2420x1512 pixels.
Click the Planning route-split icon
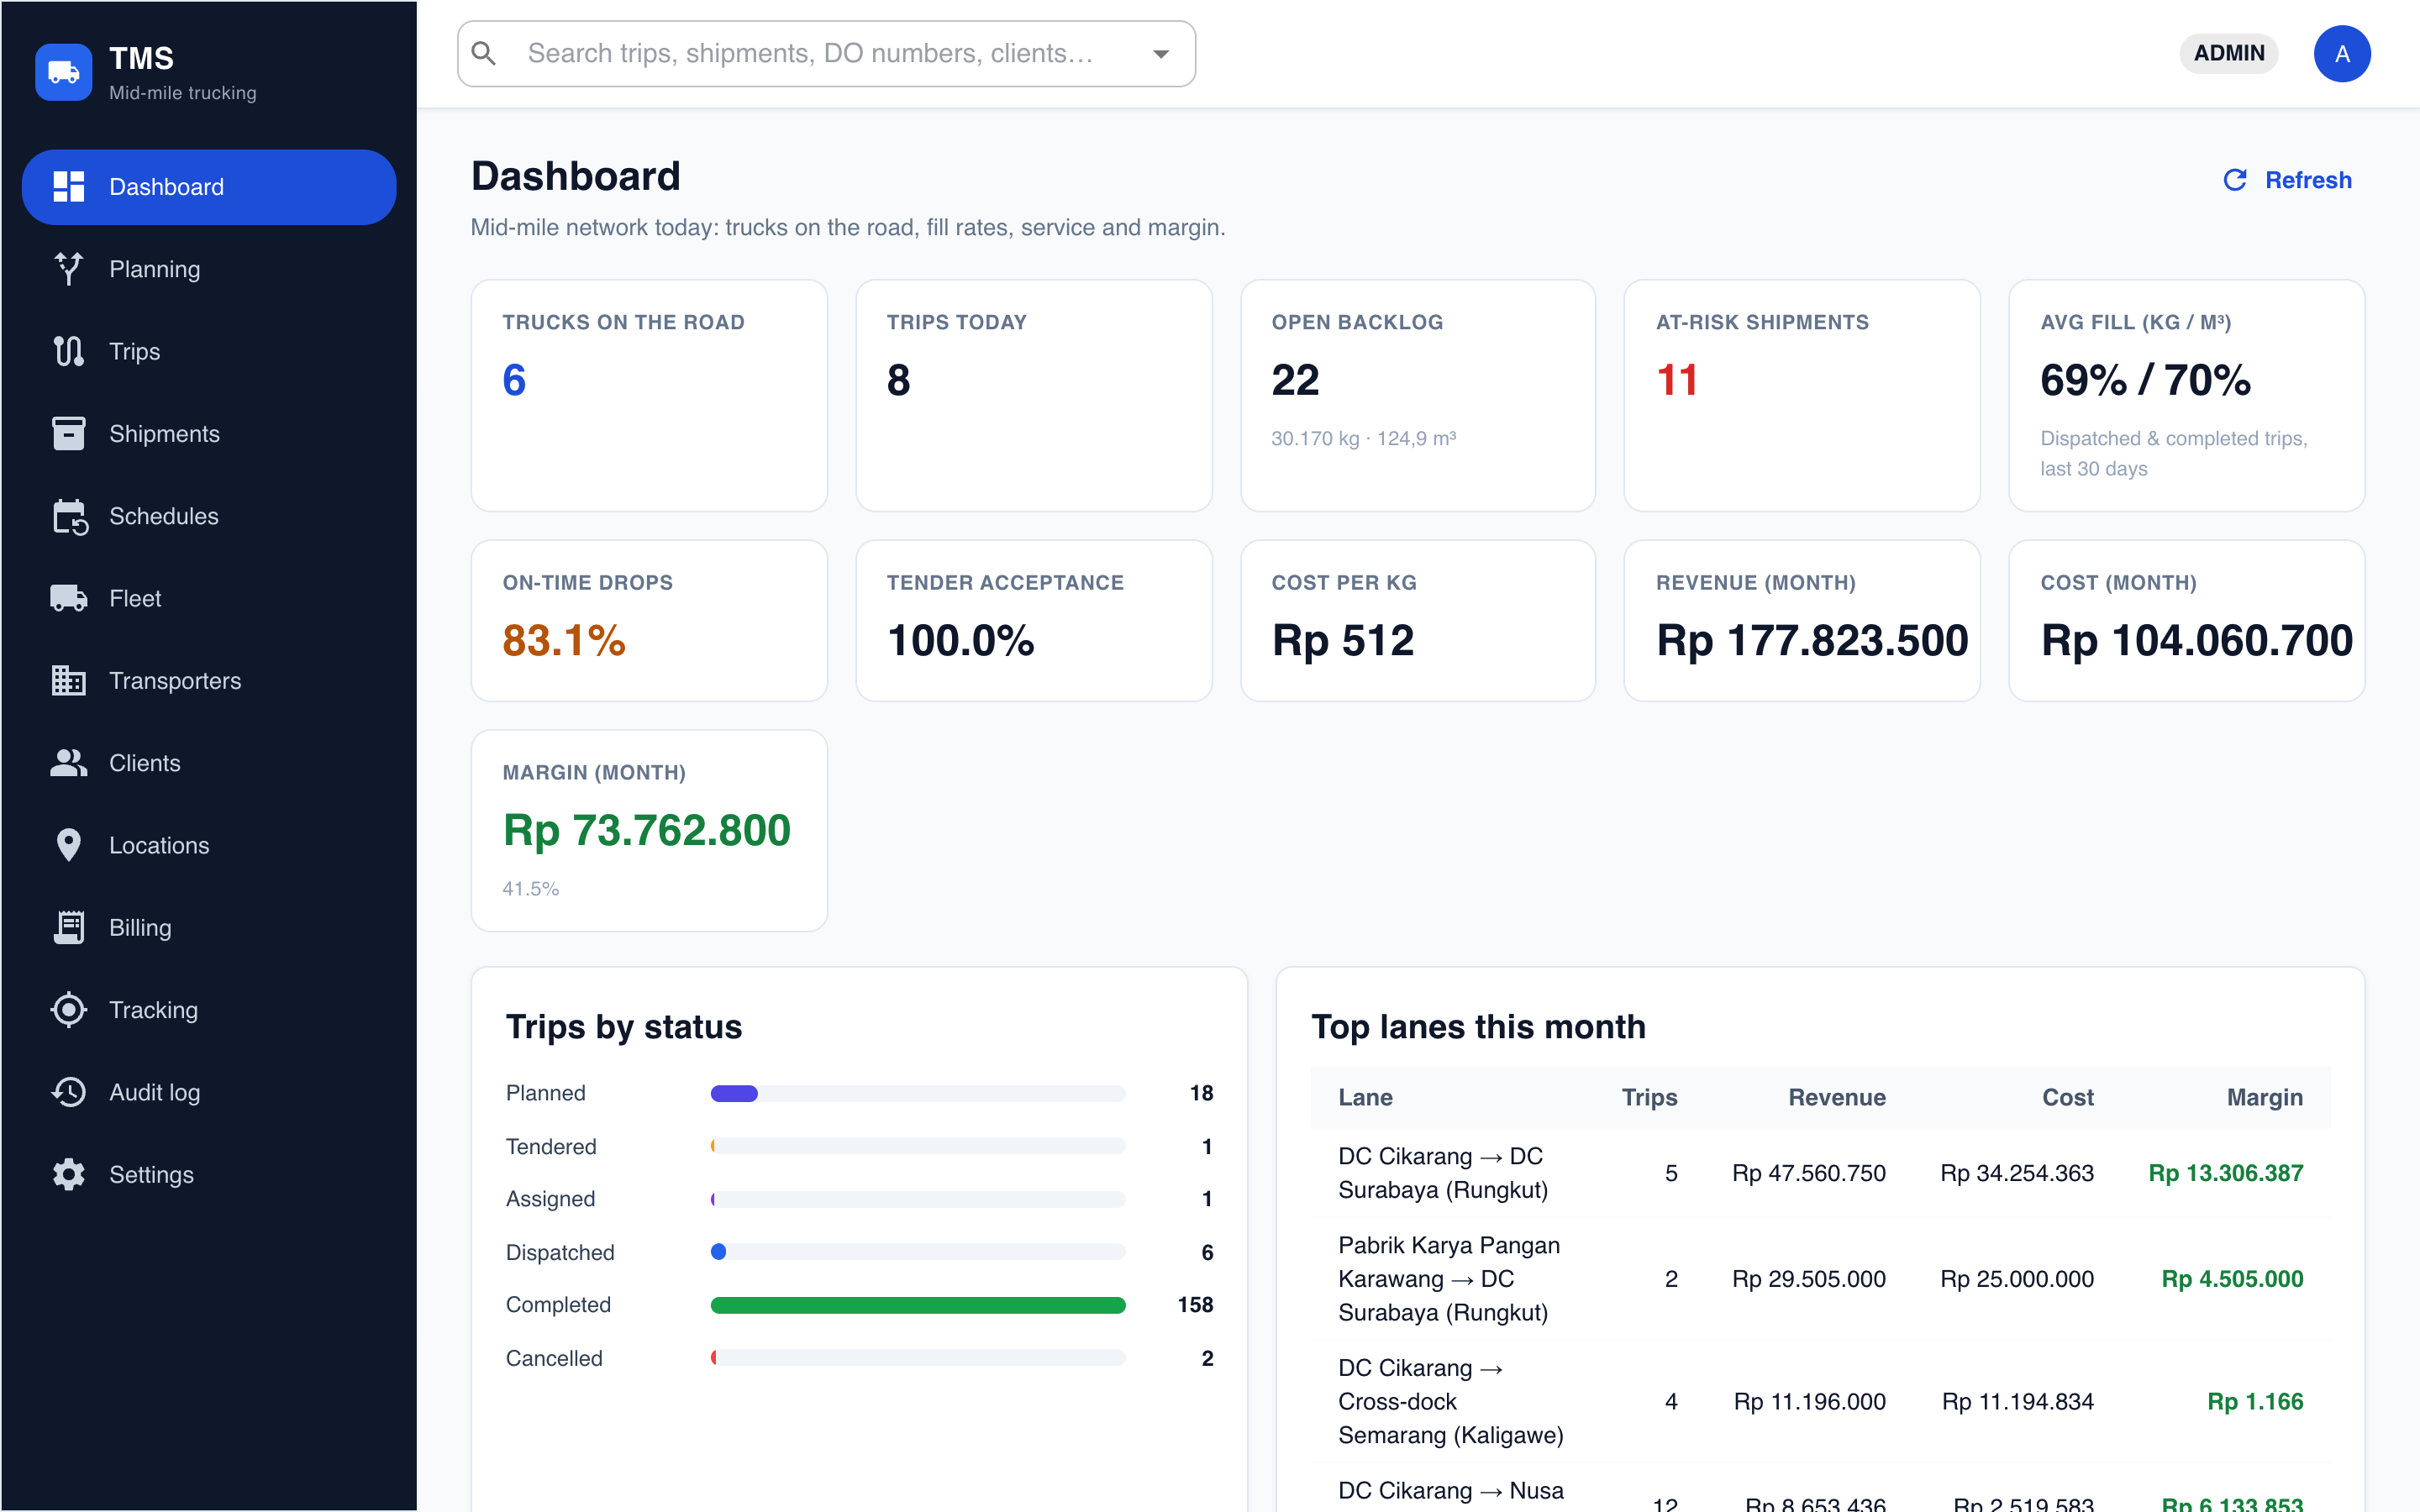pos(68,269)
